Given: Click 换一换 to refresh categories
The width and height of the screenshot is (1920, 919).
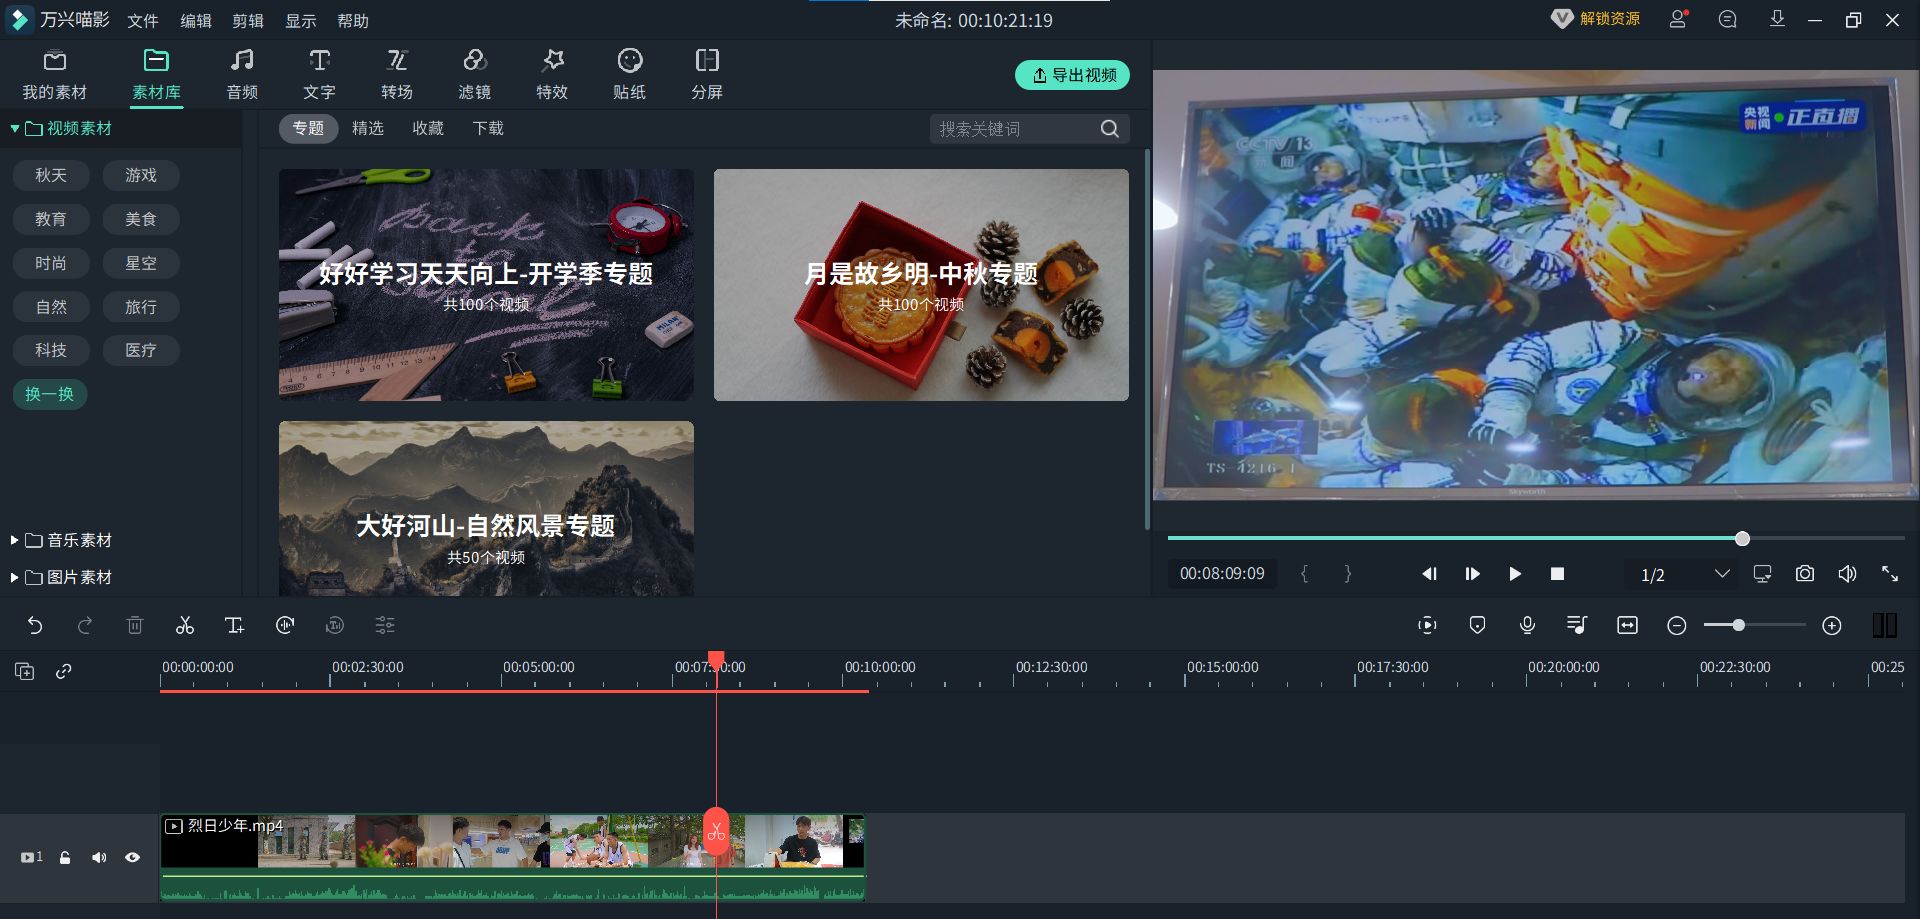Looking at the screenshot, I should [x=49, y=394].
